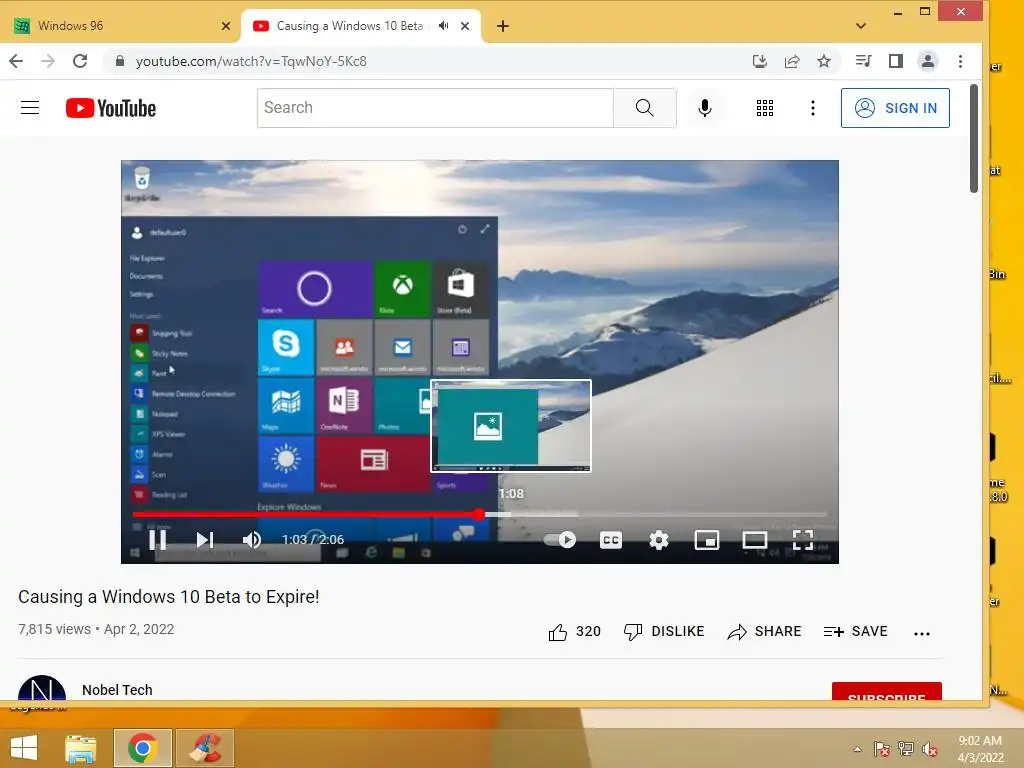The image size is (1024, 768).
Task: Open YouTube settings three-dot menu
Action: tap(813, 108)
